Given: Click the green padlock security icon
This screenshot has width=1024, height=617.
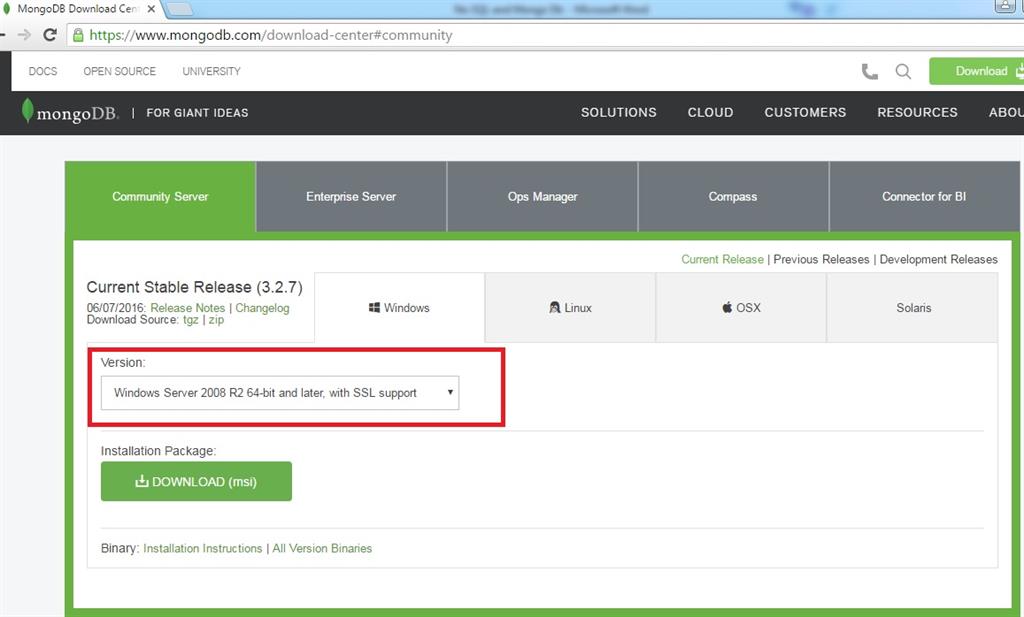Looking at the screenshot, I should coord(78,35).
